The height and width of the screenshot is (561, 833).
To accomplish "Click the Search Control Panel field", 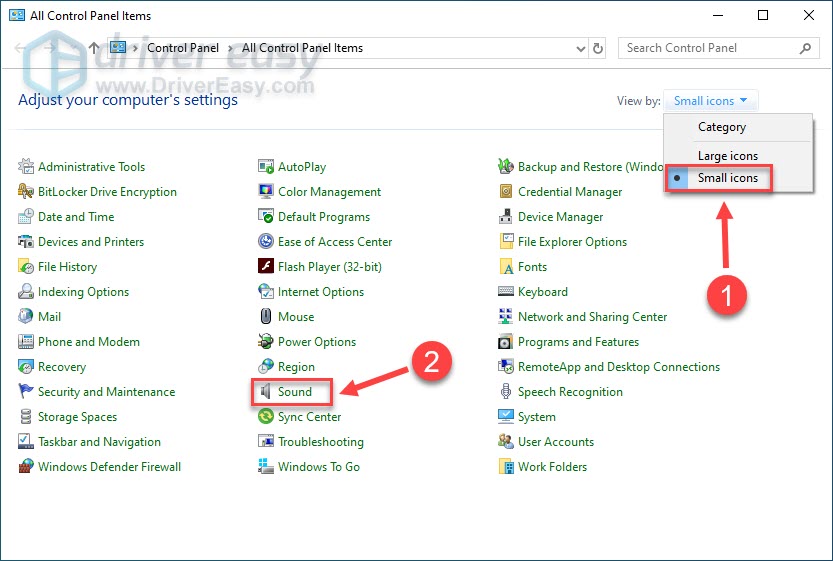I will [710, 48].
